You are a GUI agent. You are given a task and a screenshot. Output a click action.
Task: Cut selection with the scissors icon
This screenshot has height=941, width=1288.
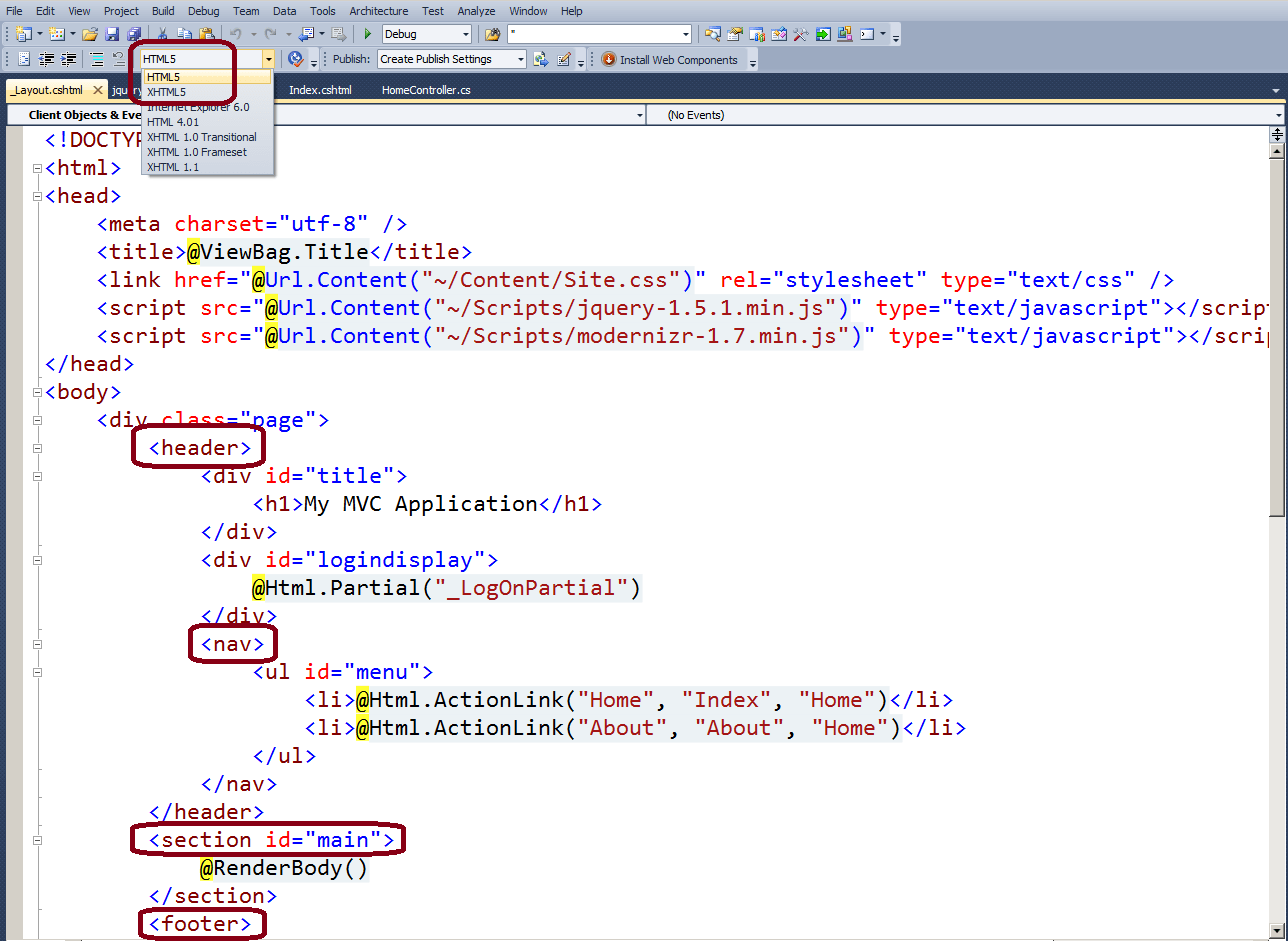click(162, 34)
